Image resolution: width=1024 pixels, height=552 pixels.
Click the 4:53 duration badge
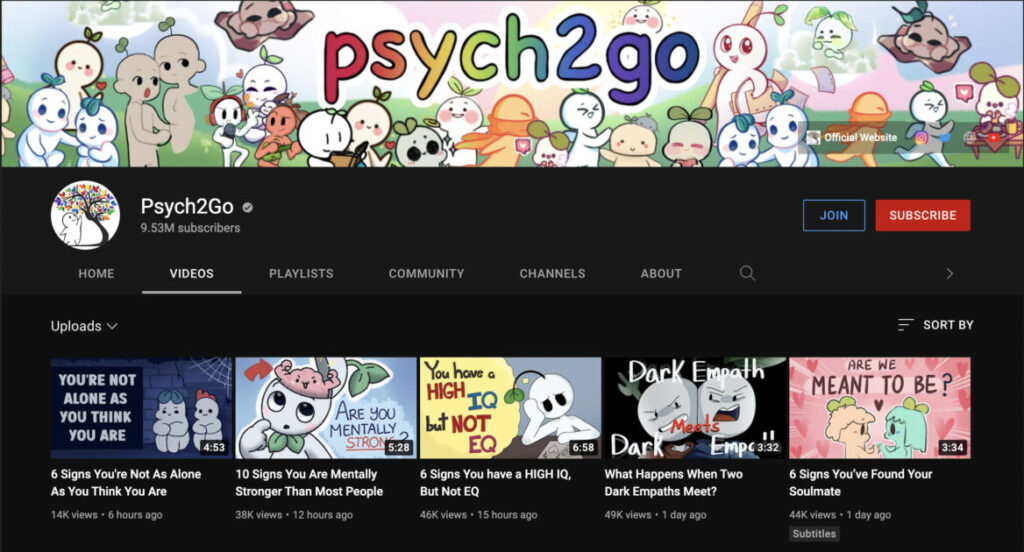pos(214,447)
